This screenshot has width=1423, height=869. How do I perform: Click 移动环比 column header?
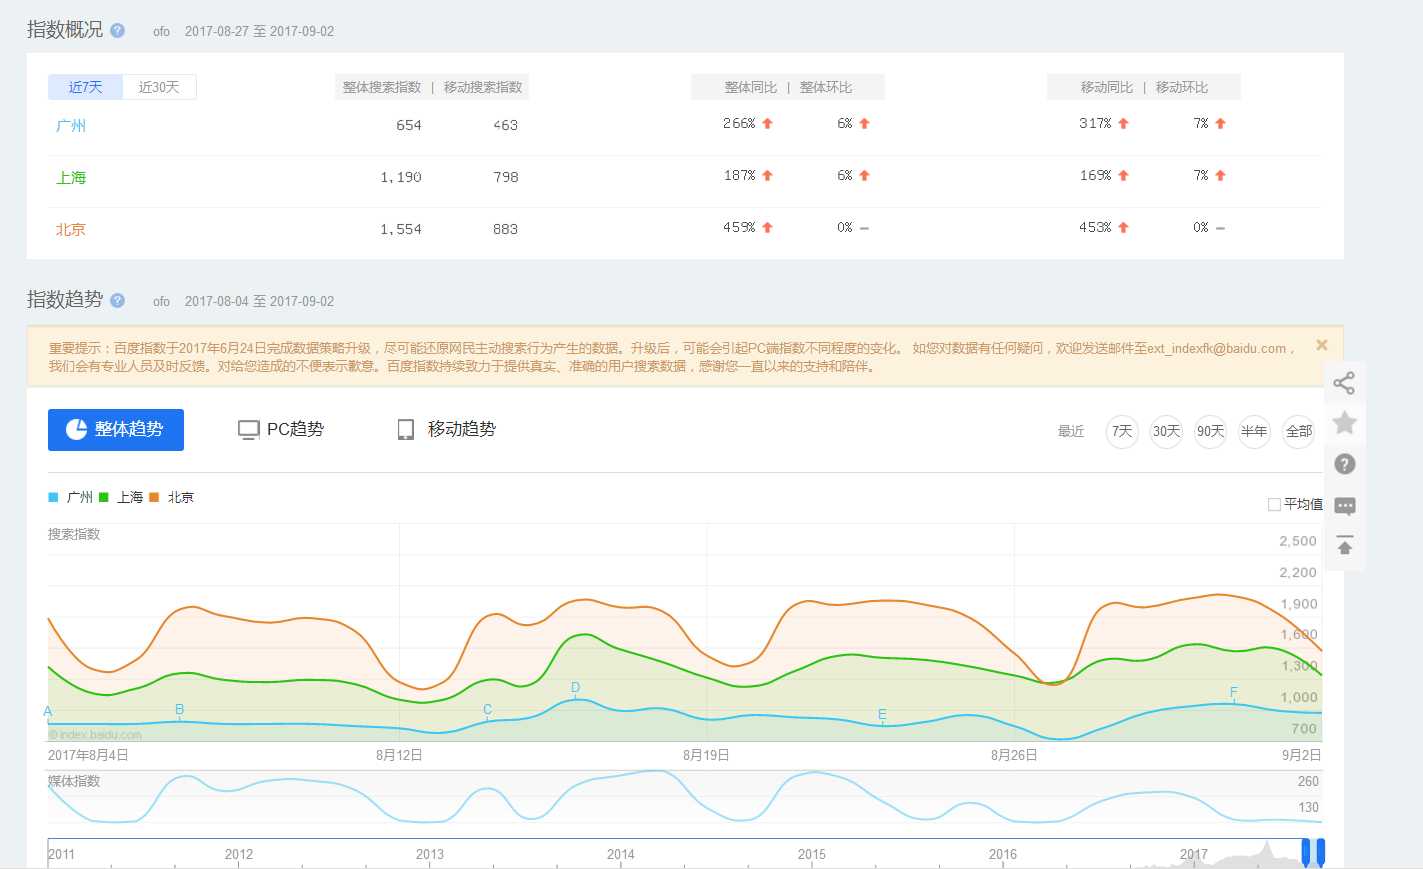(1182, 87)
